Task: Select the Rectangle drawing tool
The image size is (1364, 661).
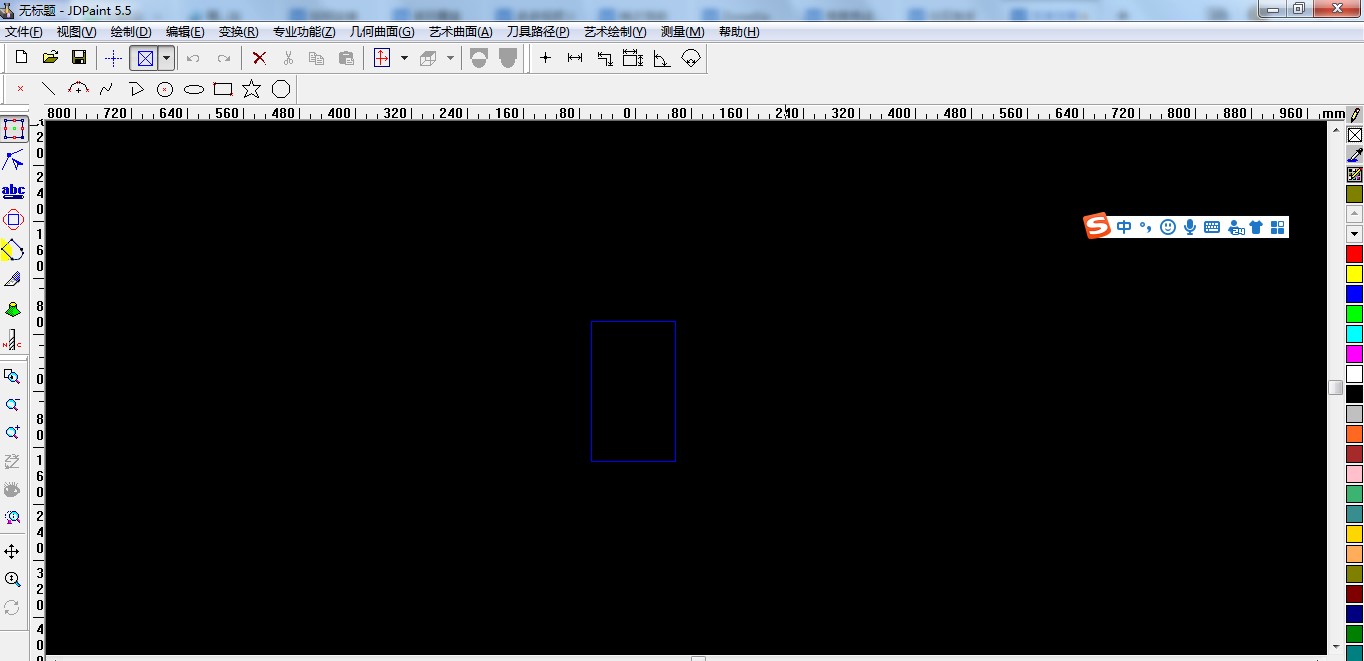Action: coord(222,88)
